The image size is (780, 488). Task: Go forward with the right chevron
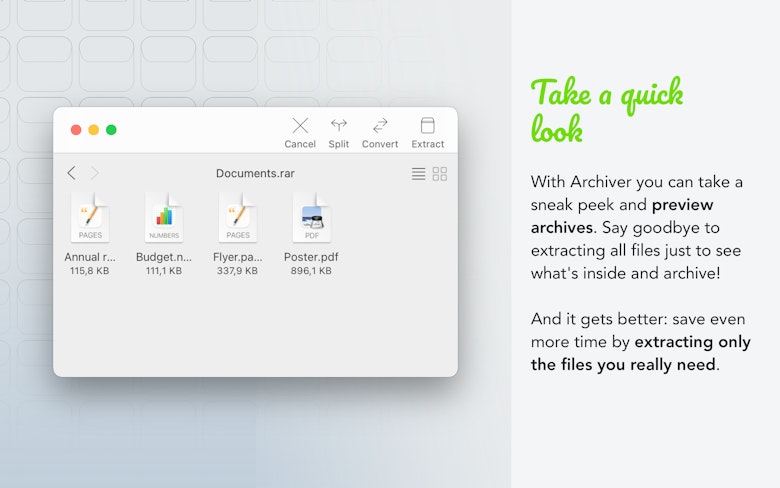click(95, 173)
